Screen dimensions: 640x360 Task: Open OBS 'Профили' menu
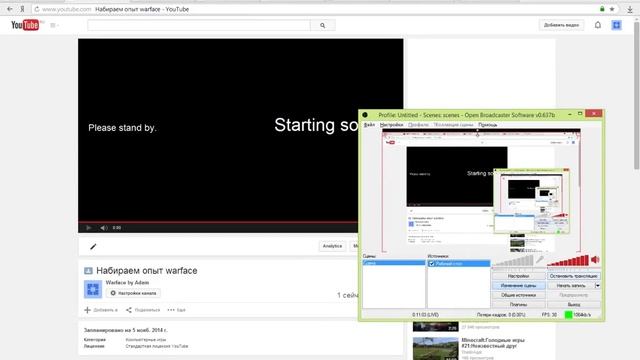coord(418,125)
